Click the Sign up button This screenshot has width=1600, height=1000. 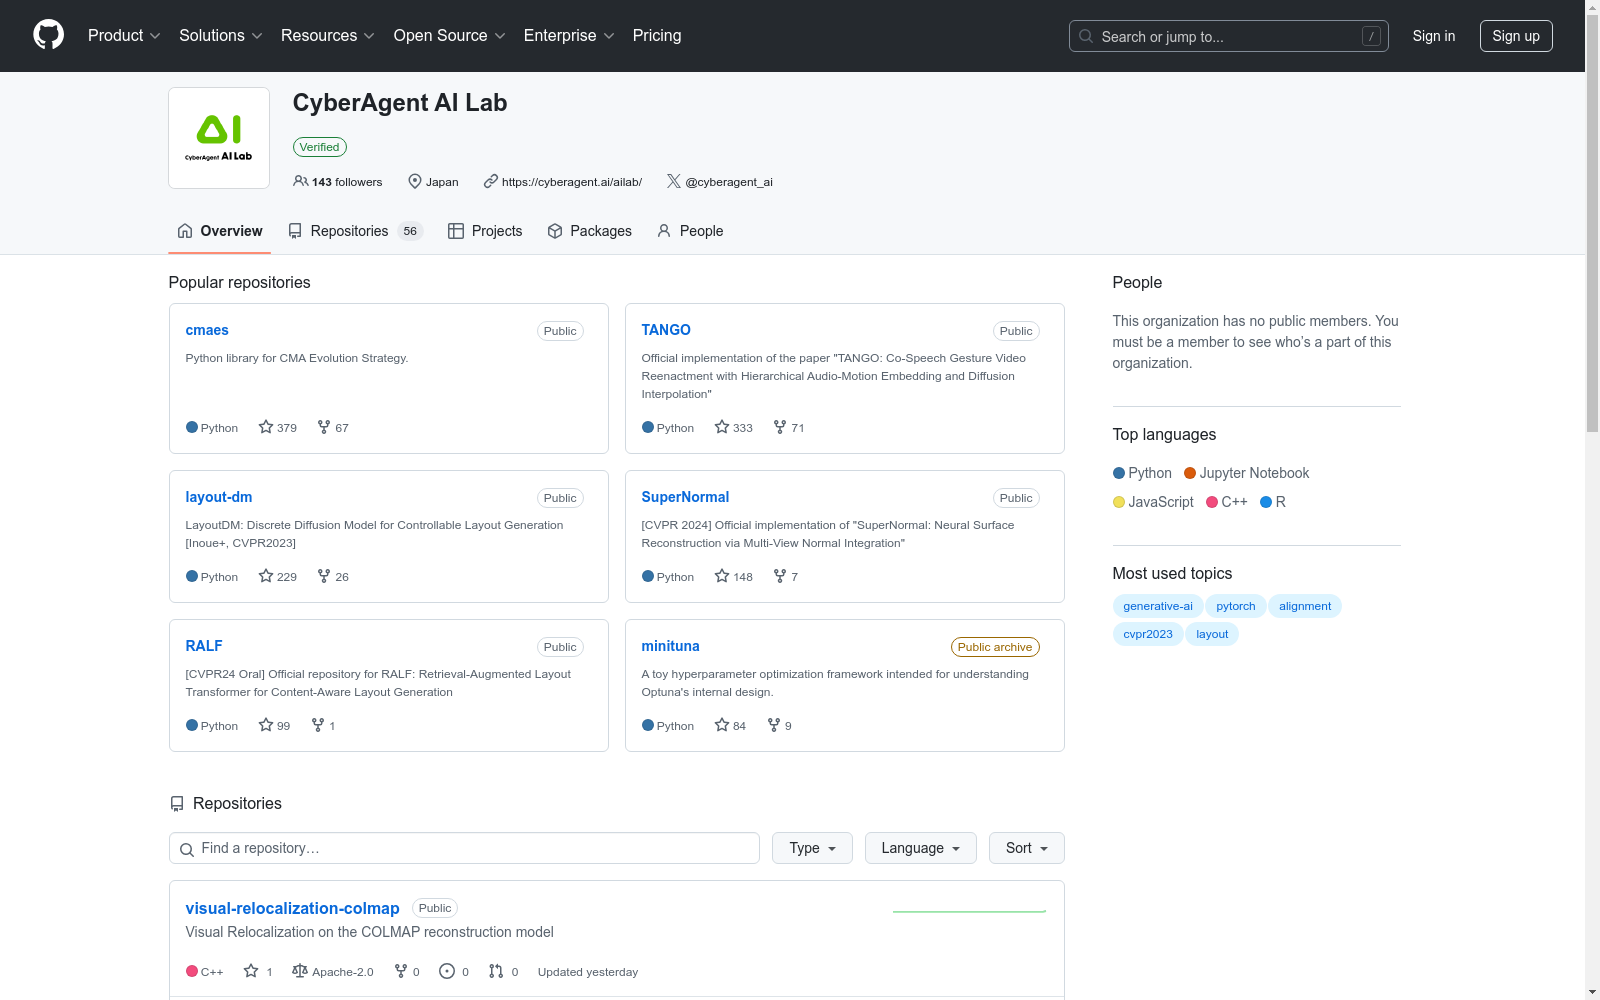[1516, 36]
